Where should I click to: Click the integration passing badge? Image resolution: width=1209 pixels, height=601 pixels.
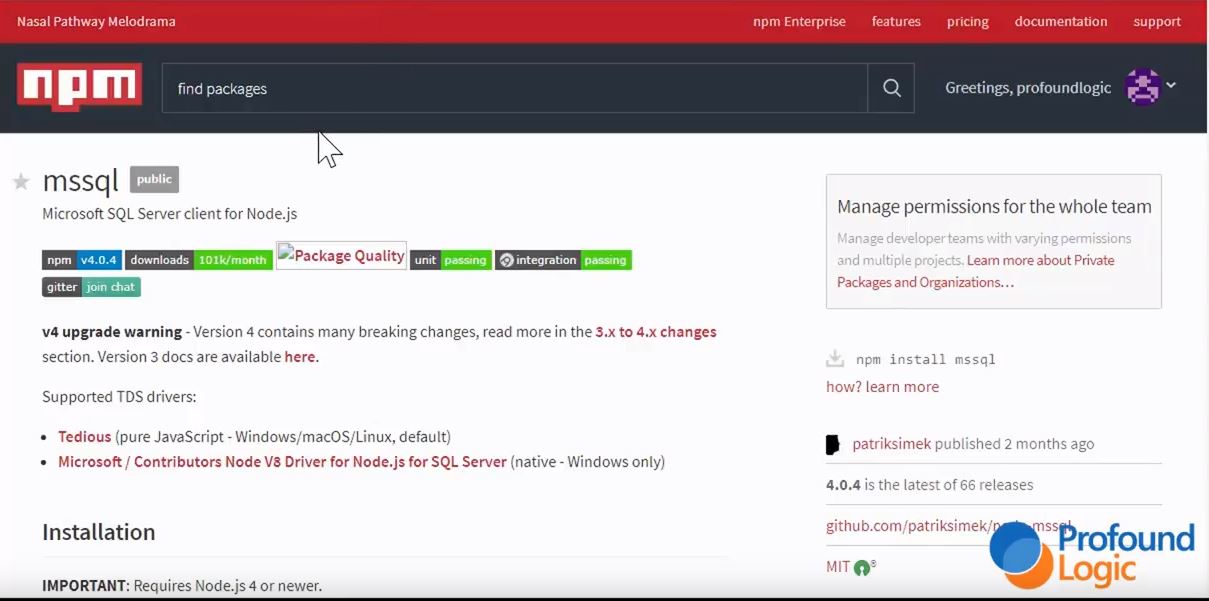563,260
